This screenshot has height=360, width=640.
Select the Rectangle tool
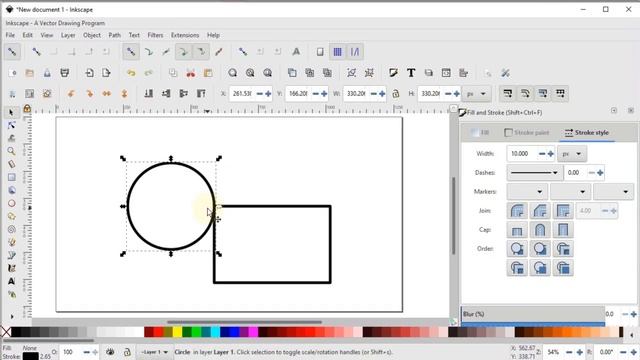(11, 177)
